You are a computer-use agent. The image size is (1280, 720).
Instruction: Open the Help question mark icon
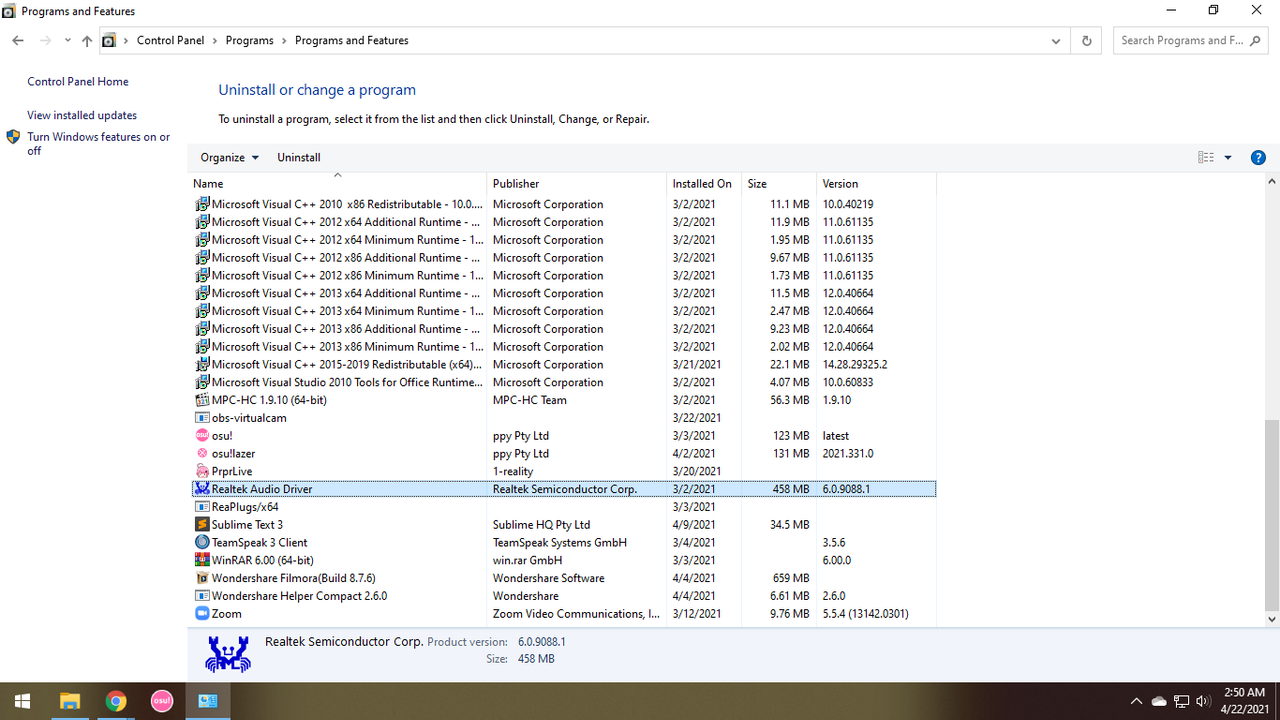point(1258,157)
